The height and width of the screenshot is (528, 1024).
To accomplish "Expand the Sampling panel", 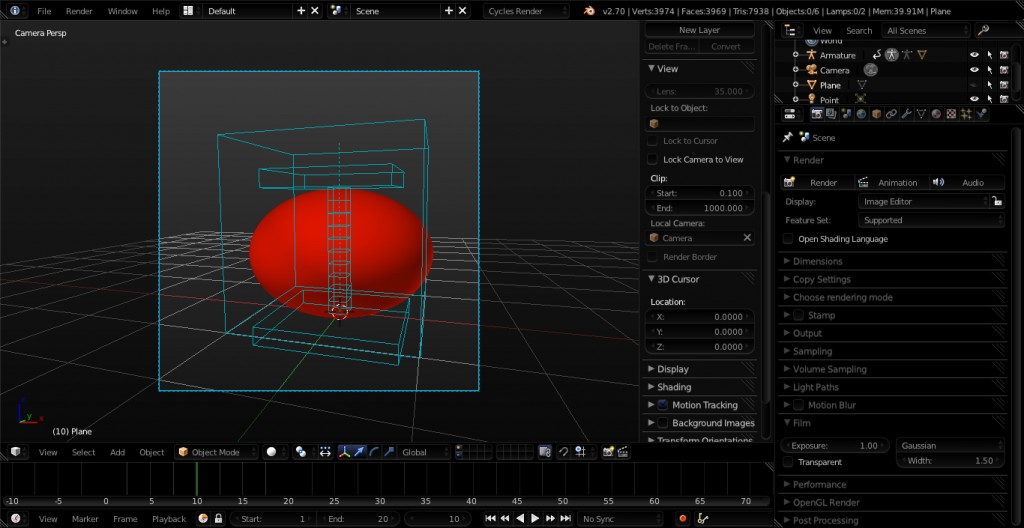I will [x=812, y=351].
